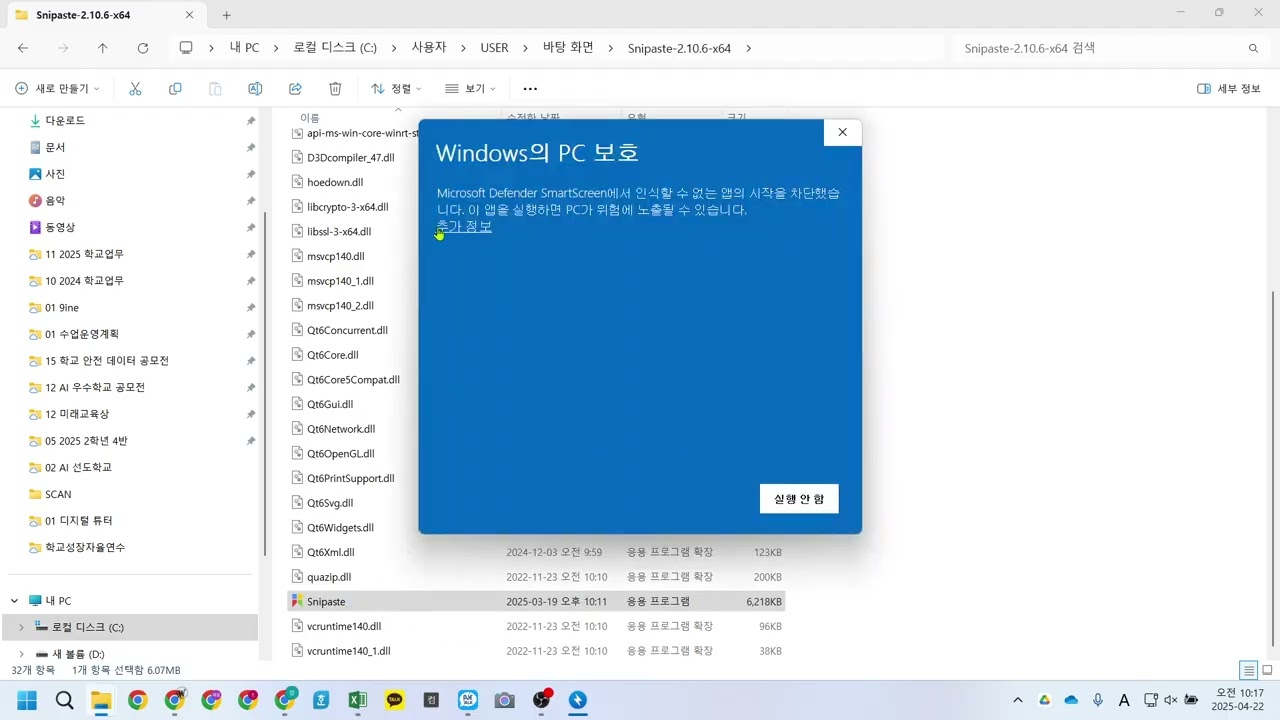
Task: Expand chevron after Snipaste-2.10.6-x64 in address bar
Action: (x=748, y=48)
